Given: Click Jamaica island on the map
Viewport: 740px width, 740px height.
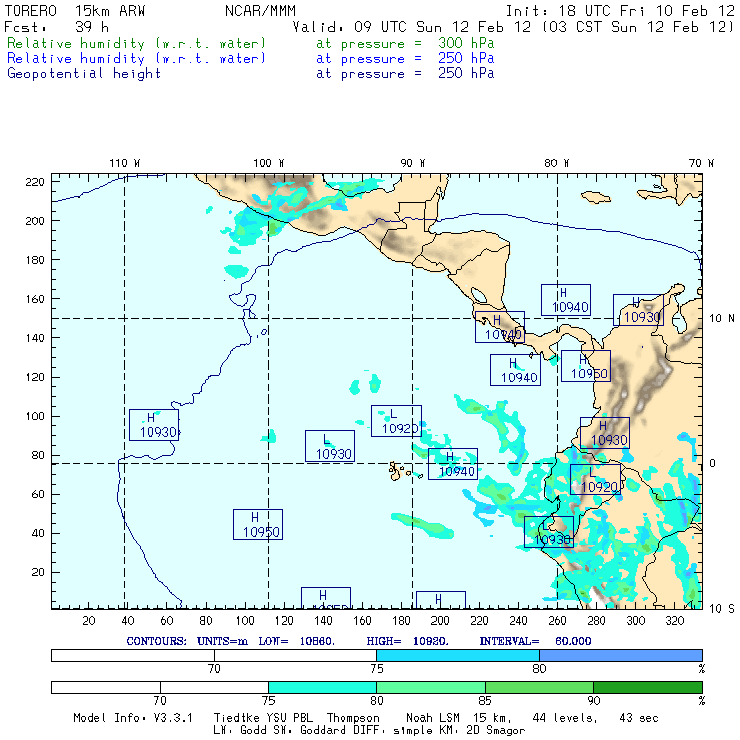Looking at the screenshot, I should (596, 197).
